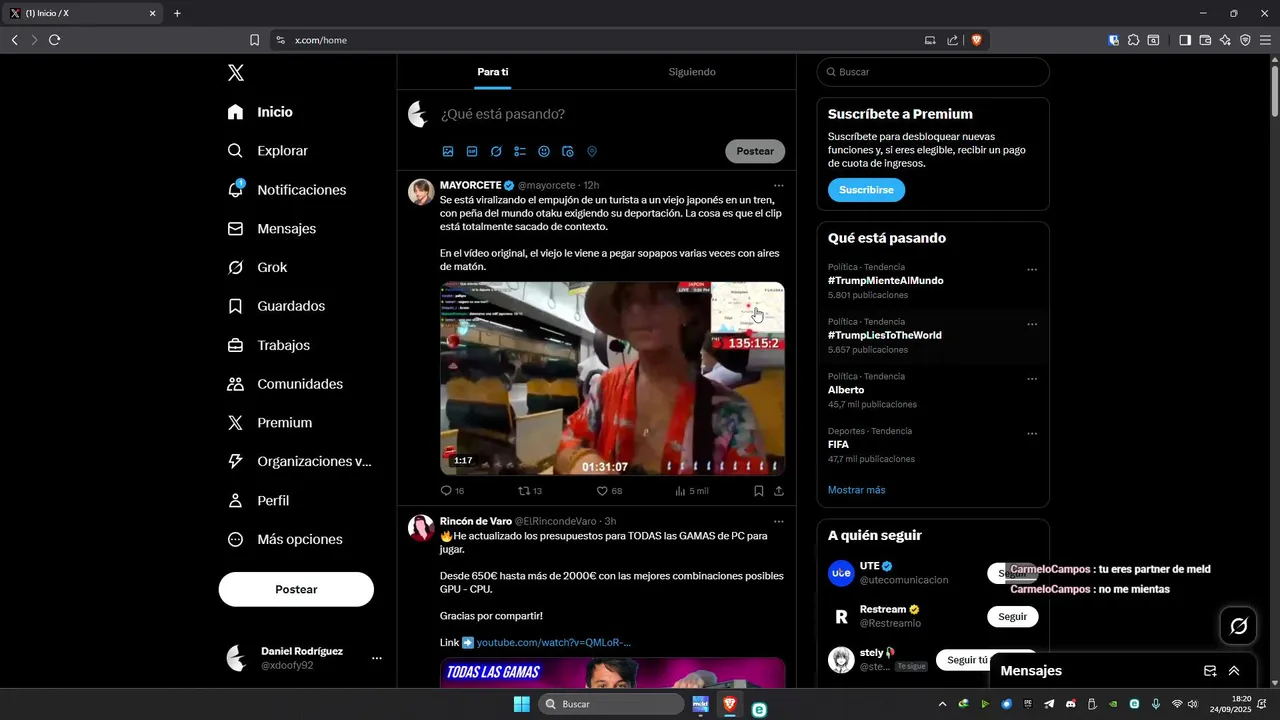This screenshot has height=720, width=1280.
Task: Play the MAYORCETE train video
Action: tap(612, 378)
